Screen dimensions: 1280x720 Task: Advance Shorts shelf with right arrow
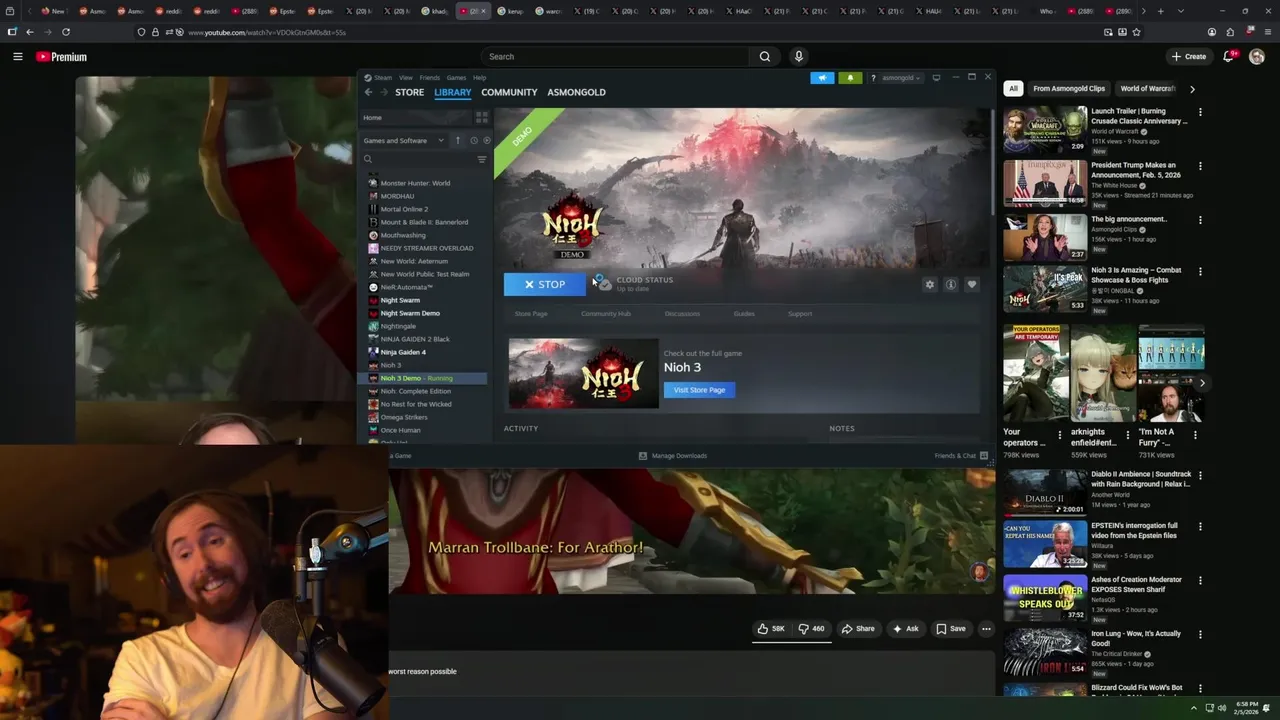1202,383
